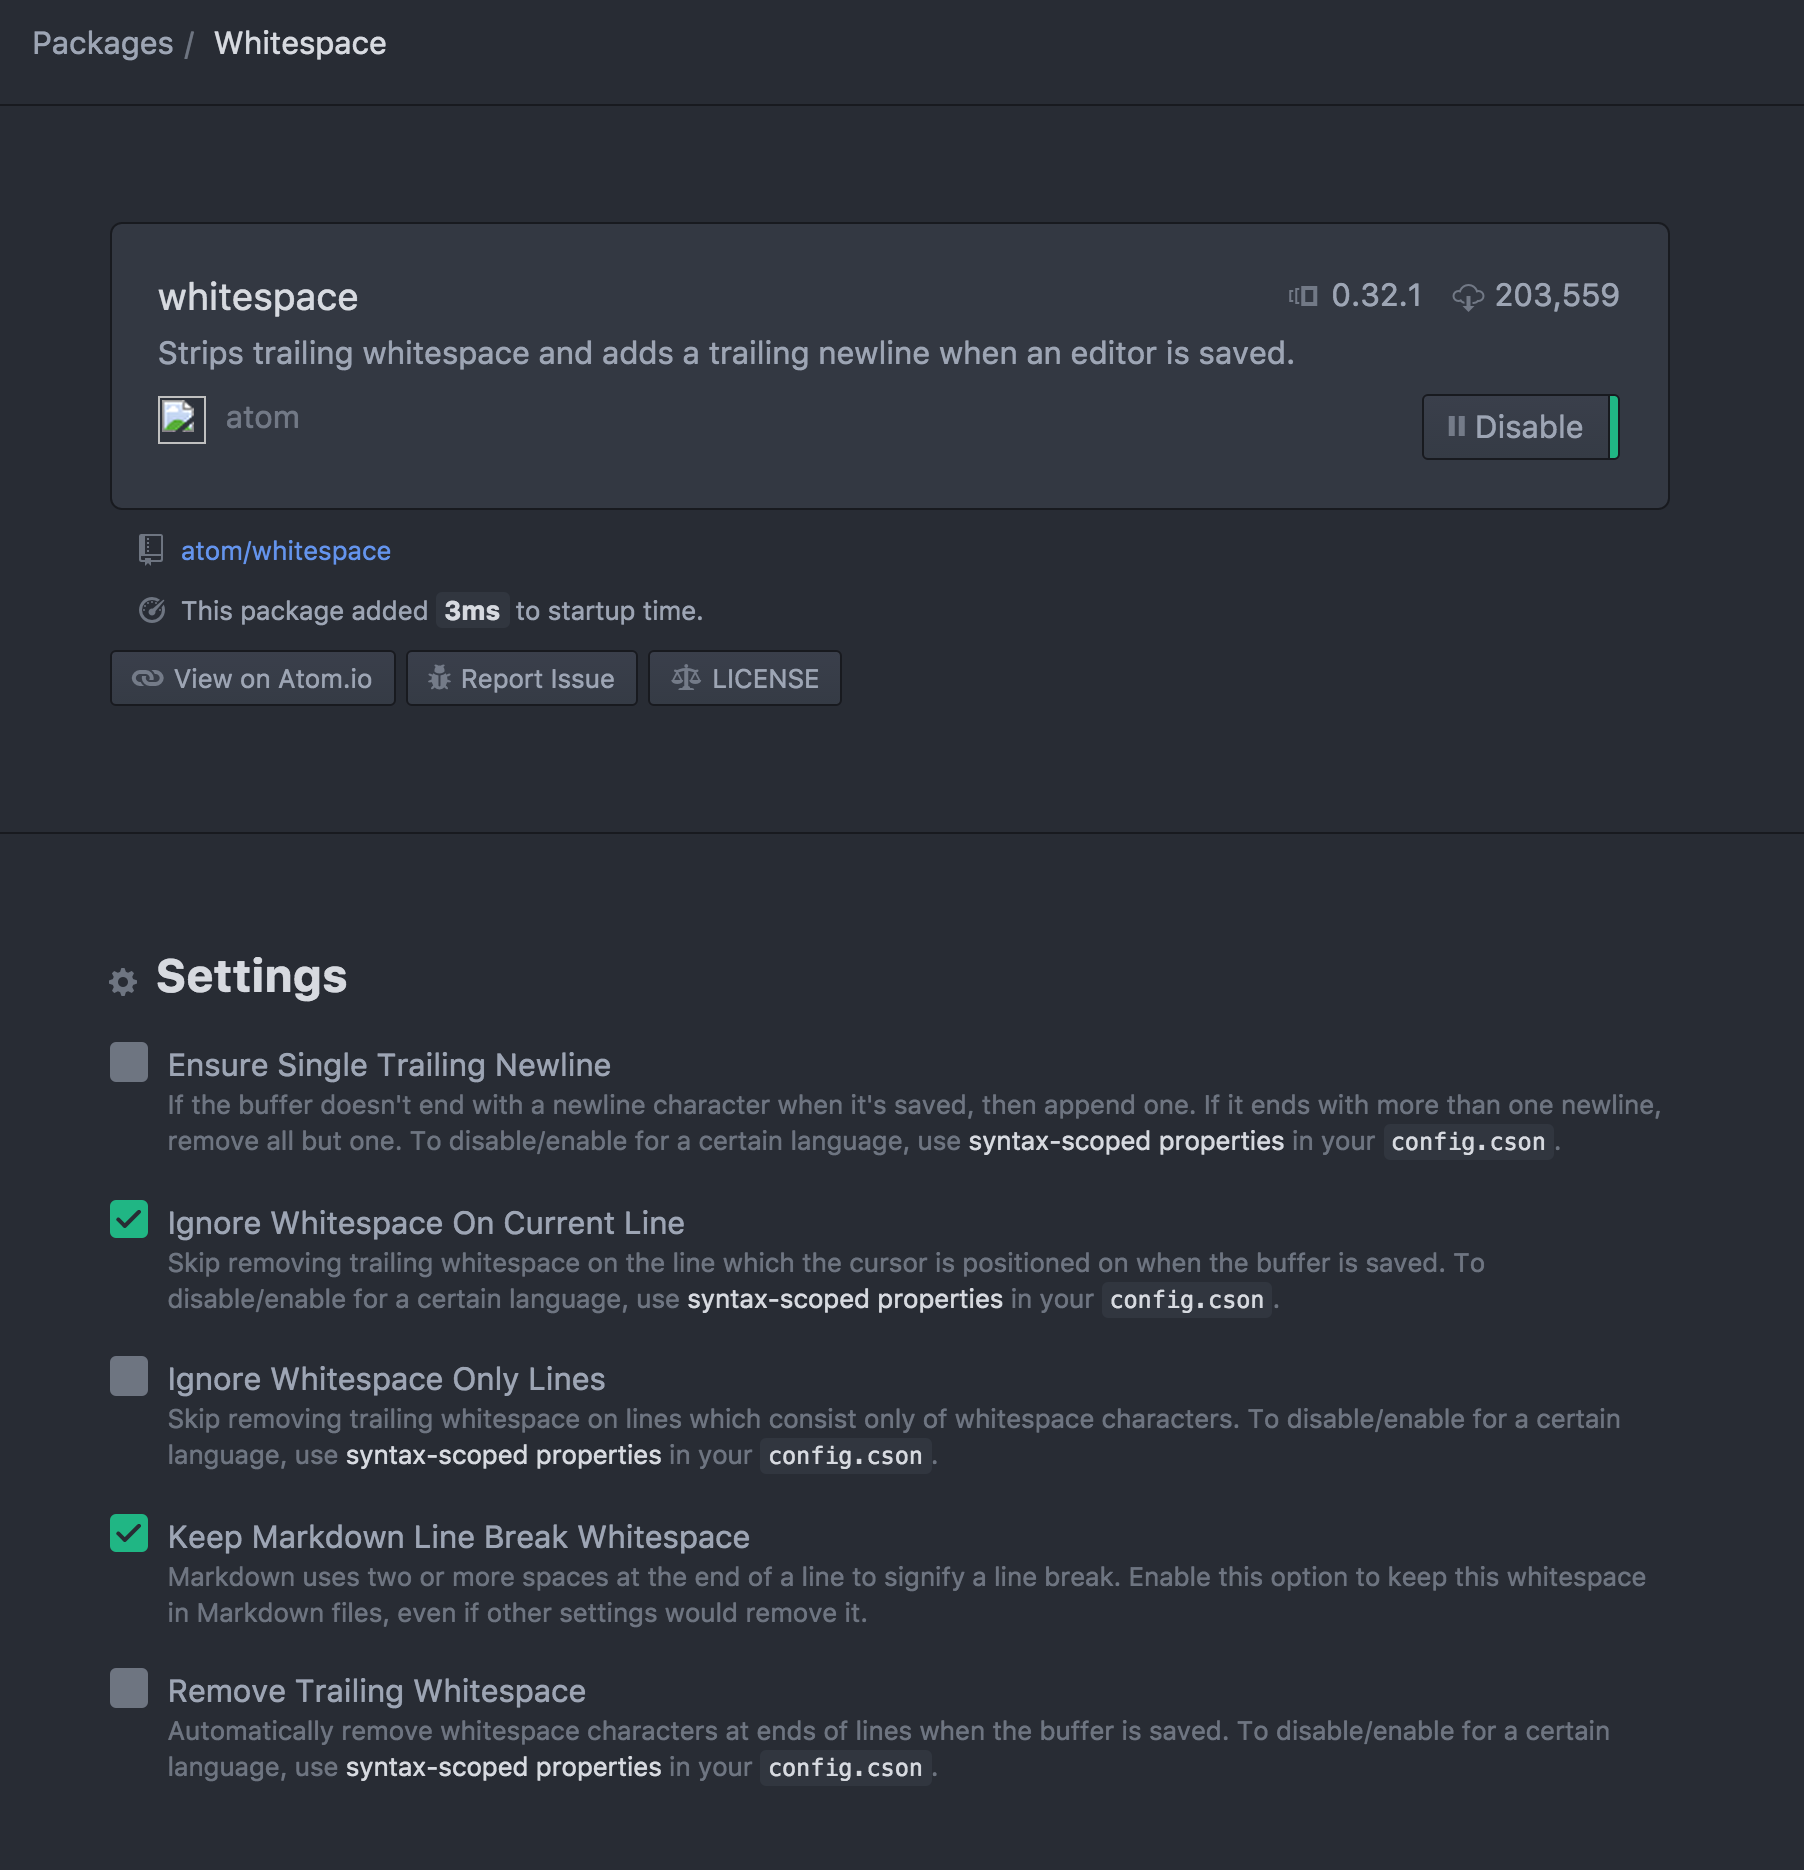
Task: Click config.cson code under Ignore Whitespace On Current Line
Action: tap(1187, 1300)
